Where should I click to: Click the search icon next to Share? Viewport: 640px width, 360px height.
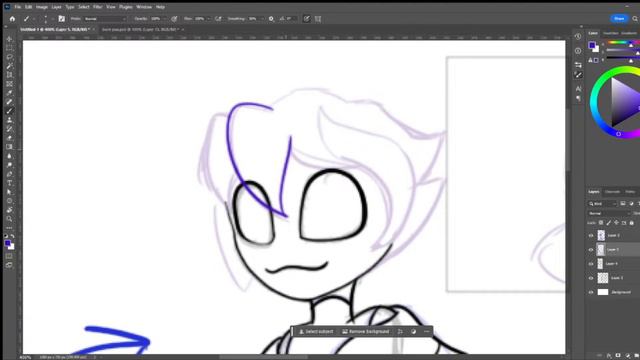635,19
